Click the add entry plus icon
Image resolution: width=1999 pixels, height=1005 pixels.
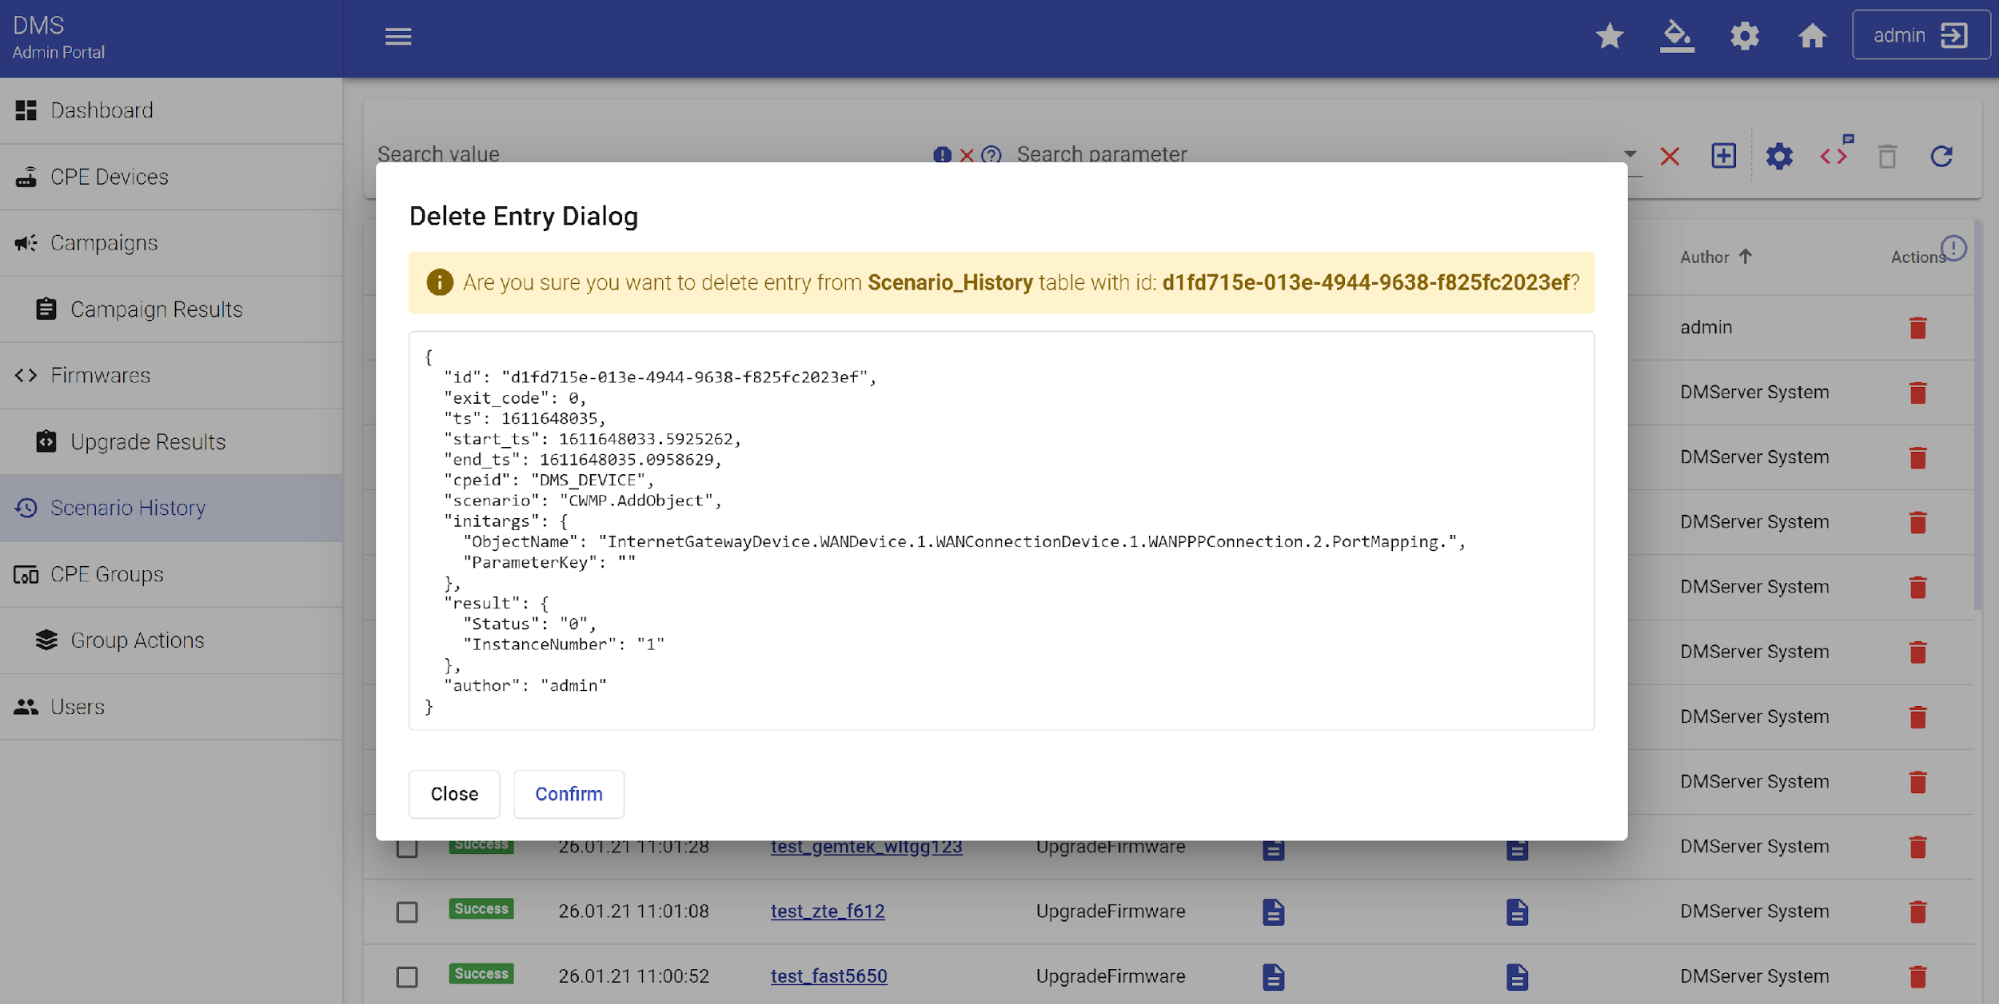click(x=1723, y=156)
